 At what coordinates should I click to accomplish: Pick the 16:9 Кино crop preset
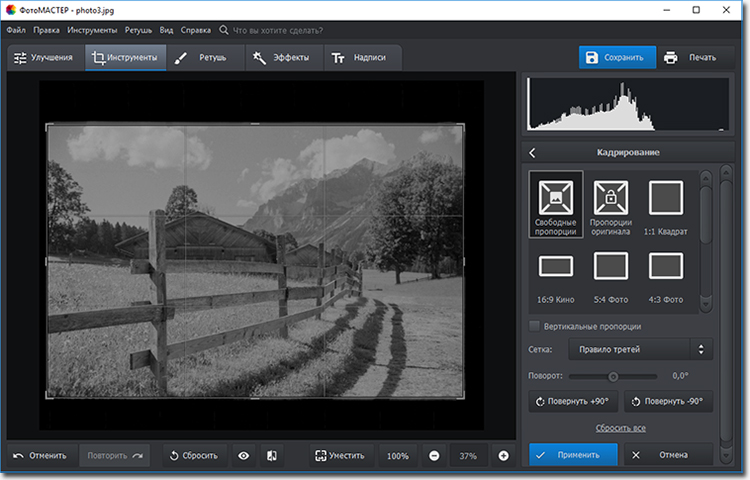555,266
